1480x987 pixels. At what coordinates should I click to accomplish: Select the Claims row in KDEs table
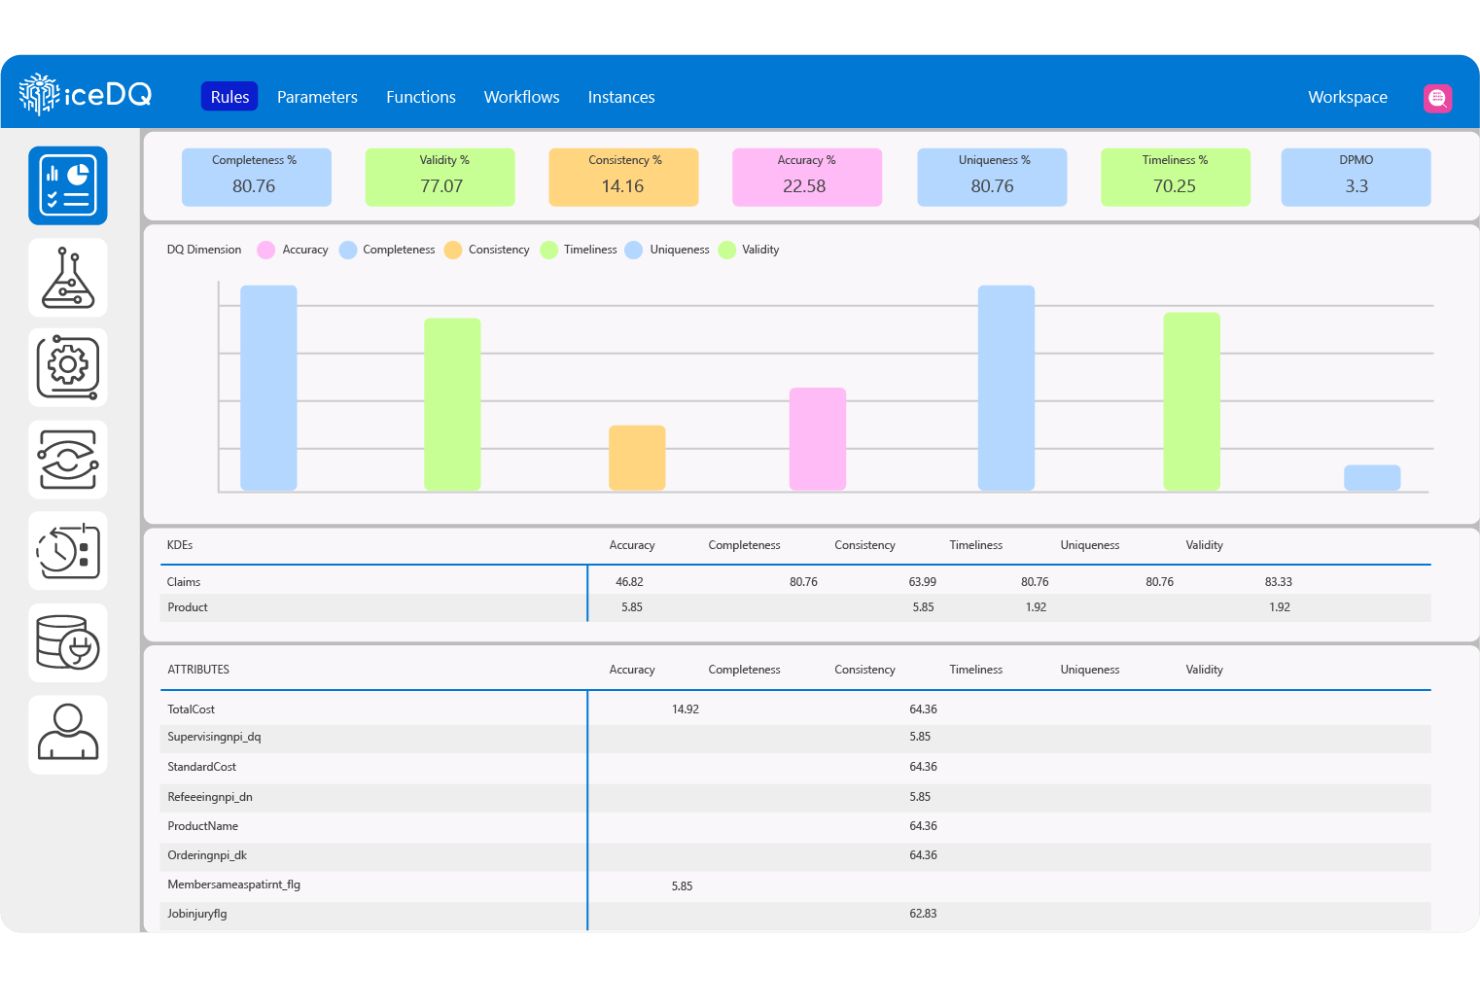click(795, 581)
